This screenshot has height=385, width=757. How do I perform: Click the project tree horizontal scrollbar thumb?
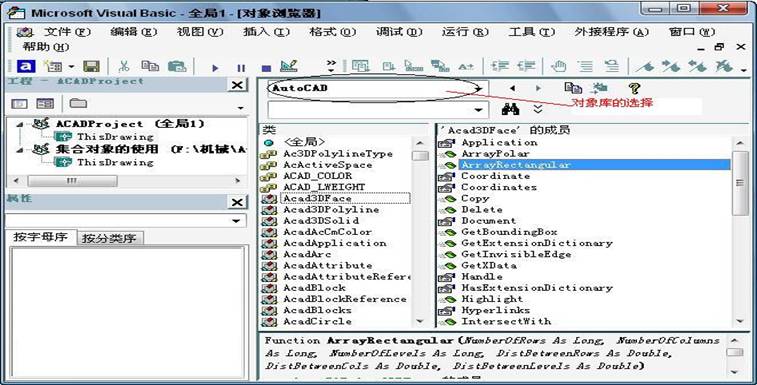[x=72, y=181]
